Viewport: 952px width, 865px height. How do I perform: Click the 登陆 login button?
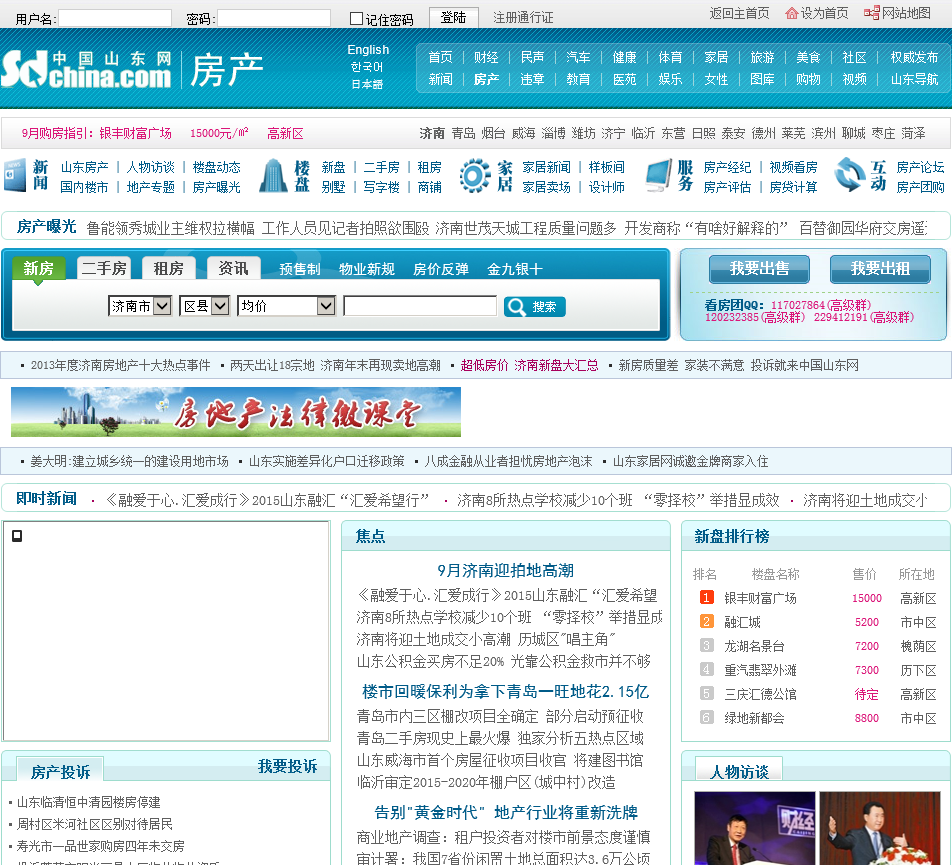tap(454, 18)
